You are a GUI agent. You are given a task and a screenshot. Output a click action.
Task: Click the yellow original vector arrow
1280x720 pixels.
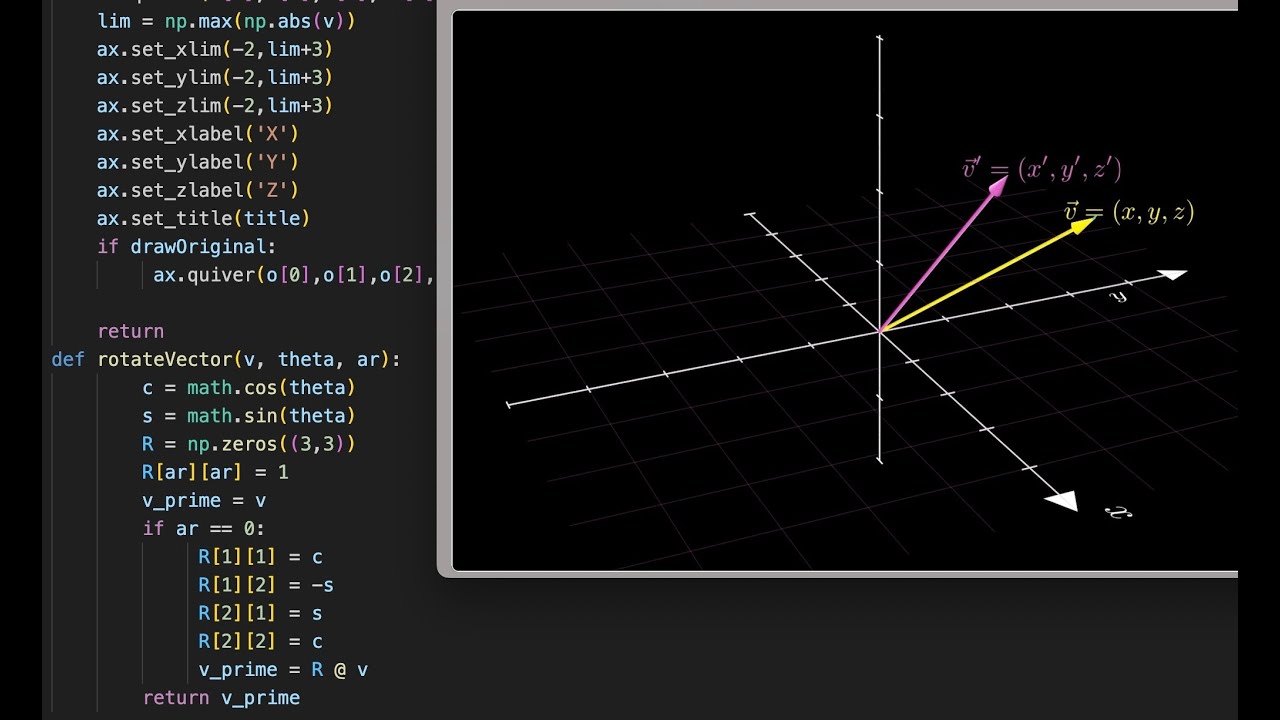(987, 274)
